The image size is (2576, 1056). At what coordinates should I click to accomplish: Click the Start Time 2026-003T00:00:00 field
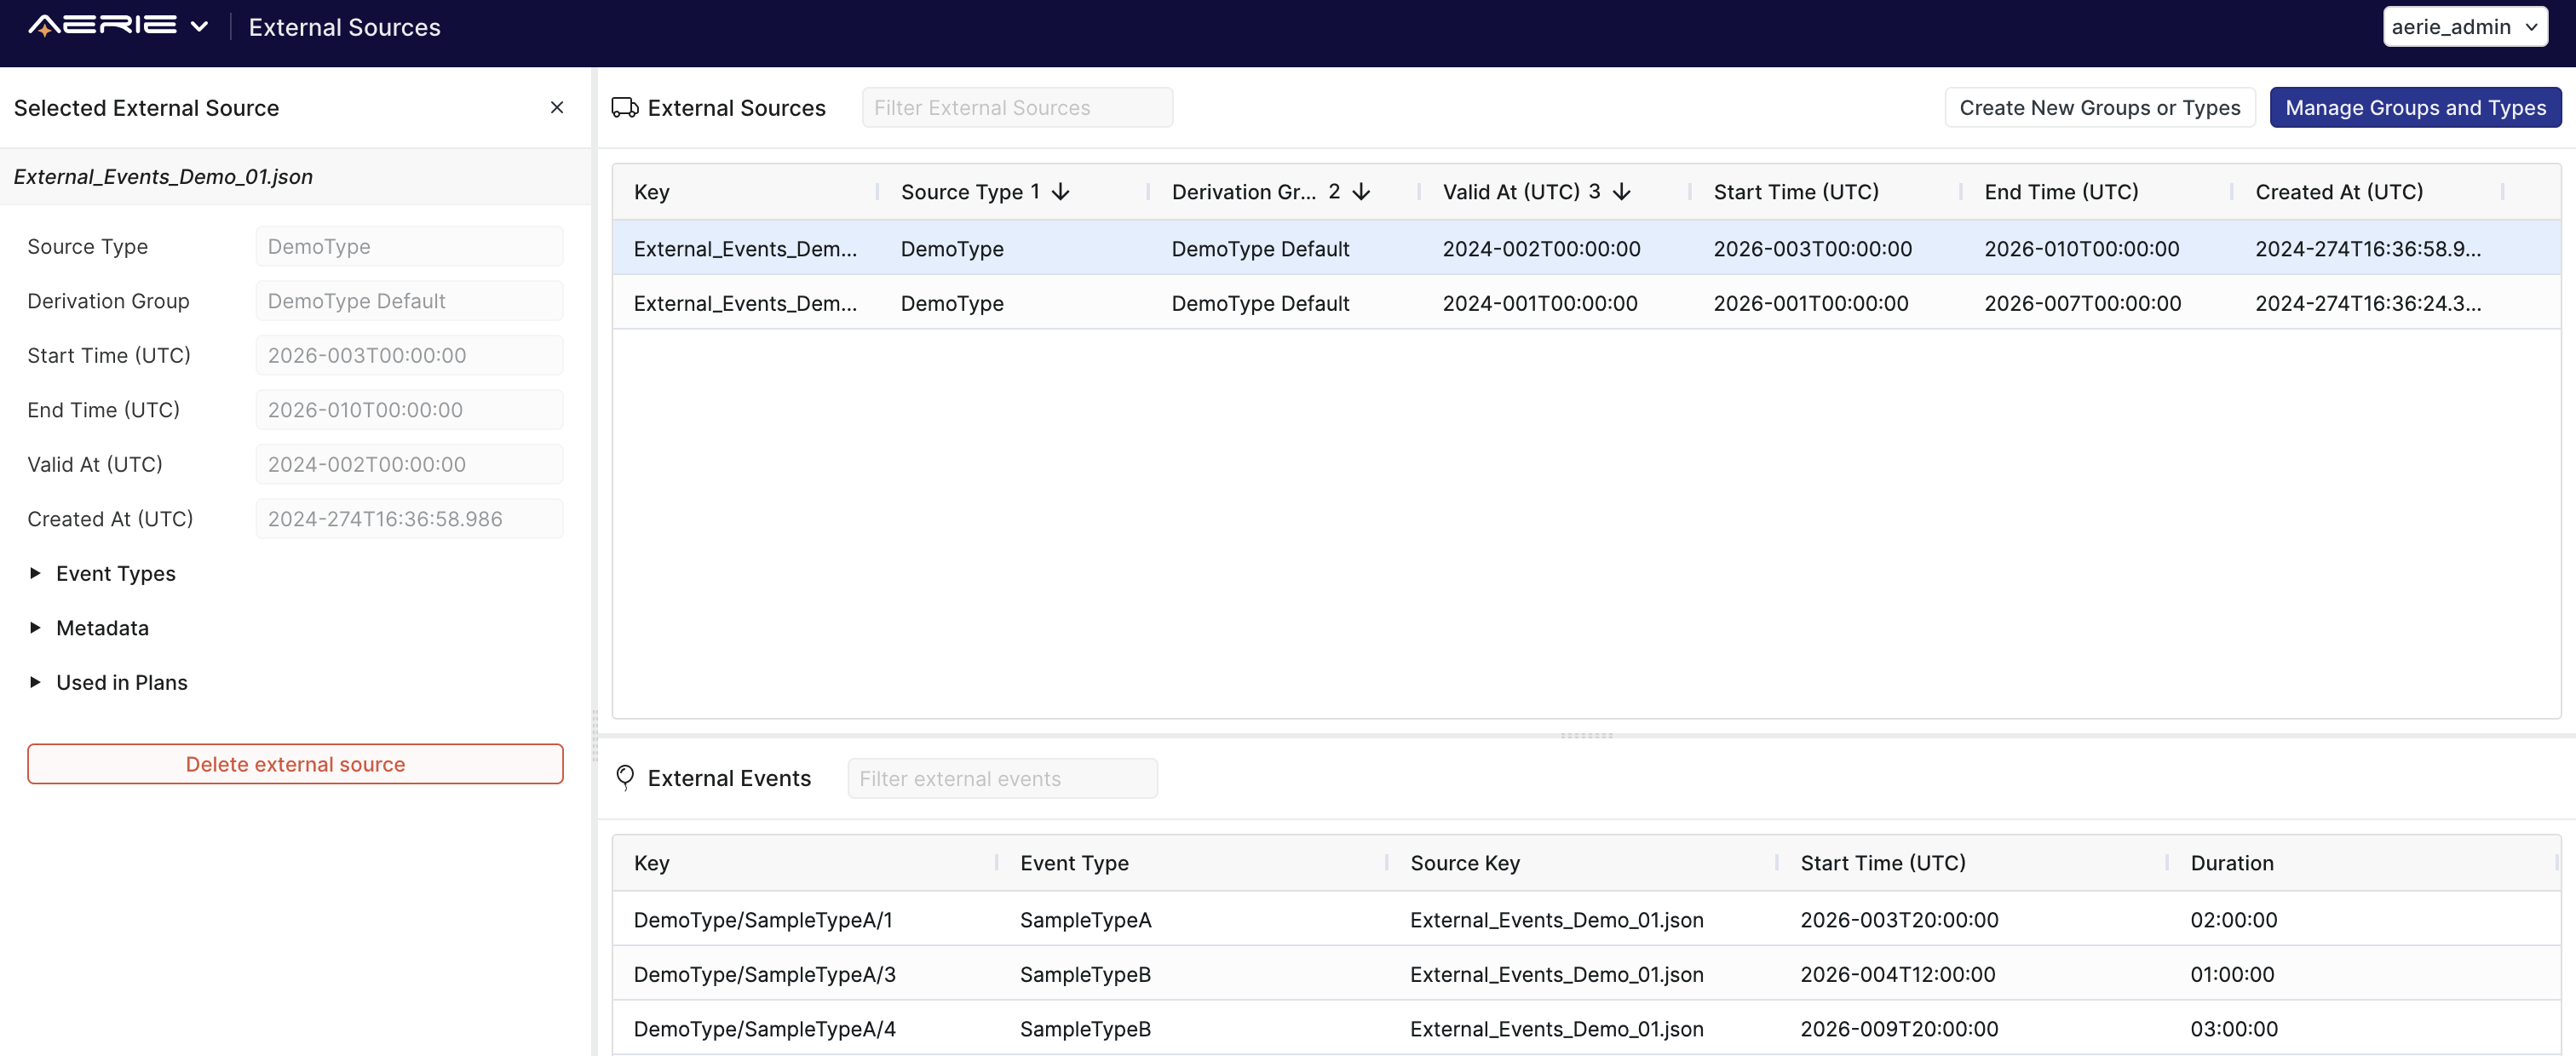point(409,355)
